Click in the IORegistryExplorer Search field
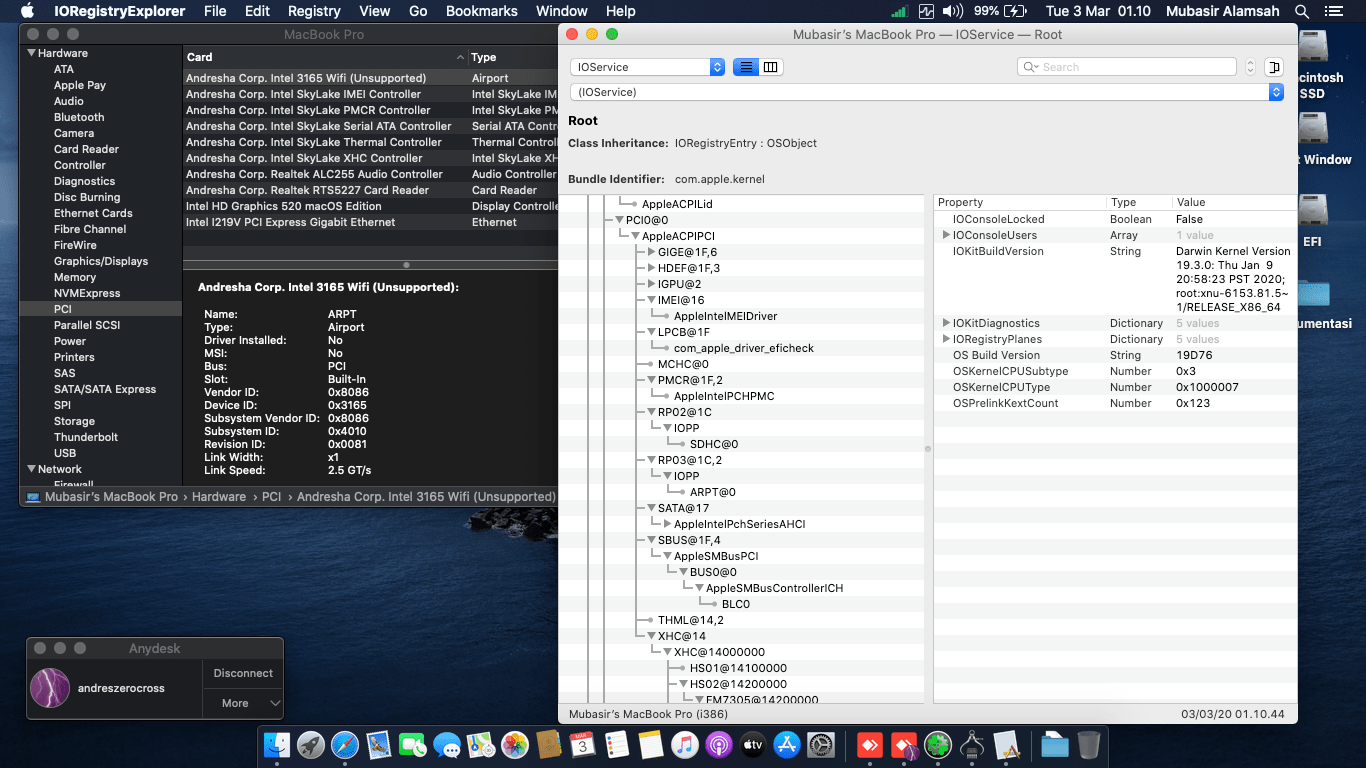The image size is (1366, 768). pyautogui.click(x=1127, y=67)
